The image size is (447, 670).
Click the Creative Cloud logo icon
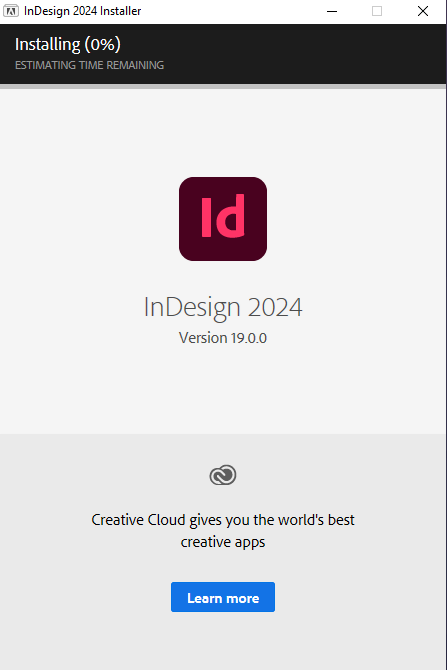point(223,475)
